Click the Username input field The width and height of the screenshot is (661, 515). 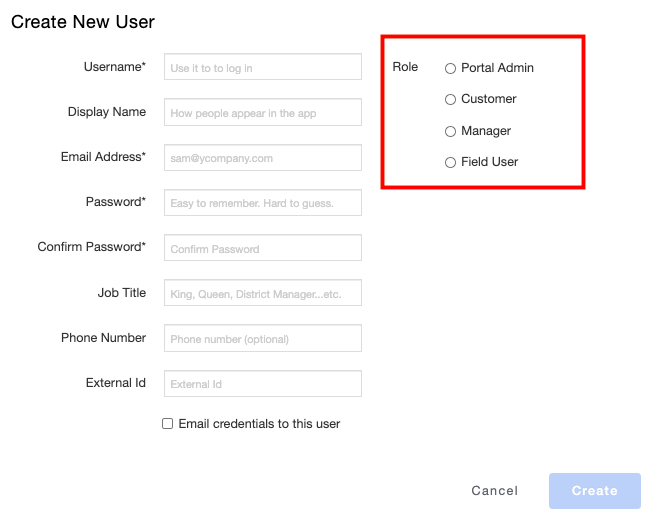(x=263, y=67)
